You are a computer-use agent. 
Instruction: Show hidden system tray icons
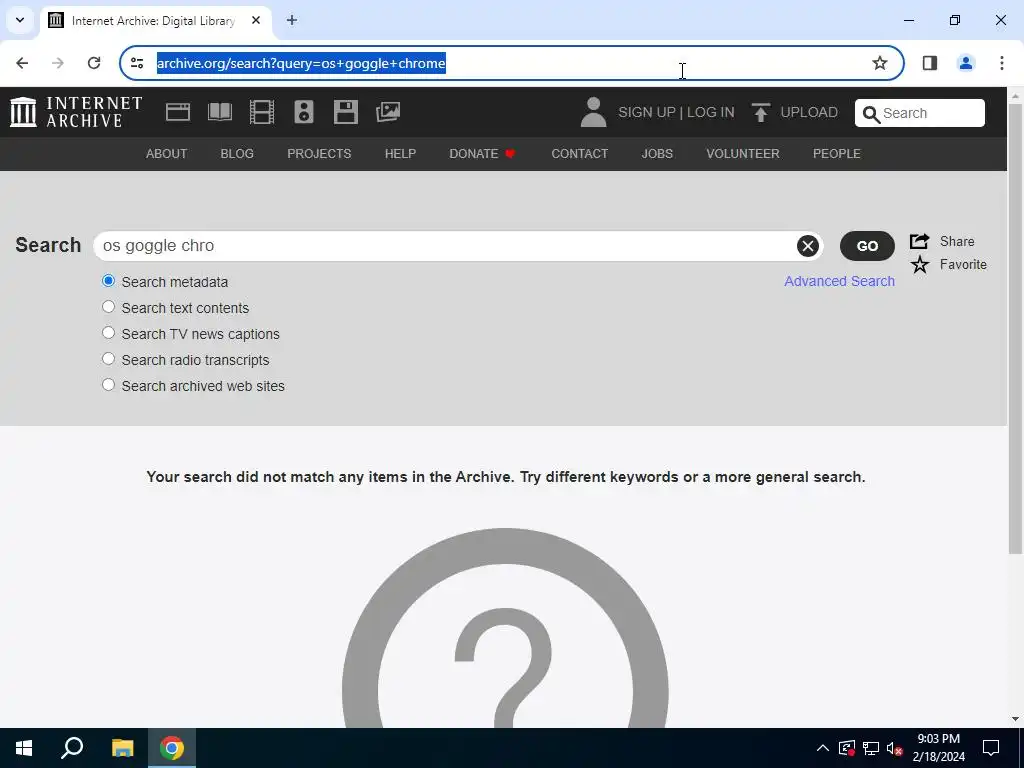pyautogui.click(x=823, y=748)
